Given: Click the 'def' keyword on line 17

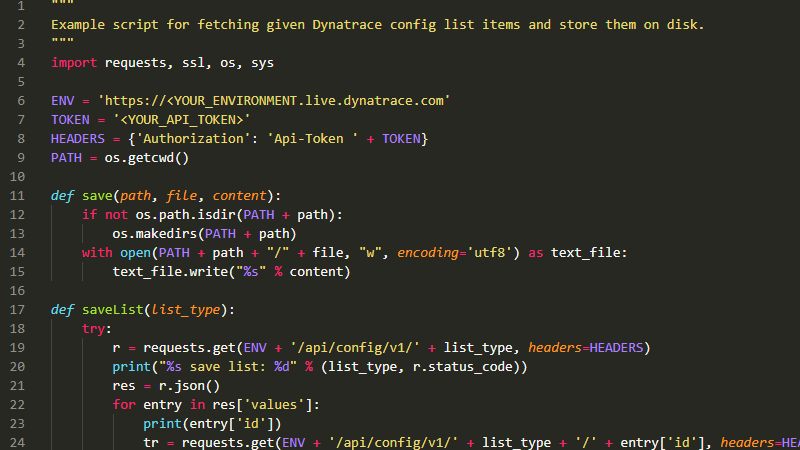Looking at the screenshot, I should (62, 310).
